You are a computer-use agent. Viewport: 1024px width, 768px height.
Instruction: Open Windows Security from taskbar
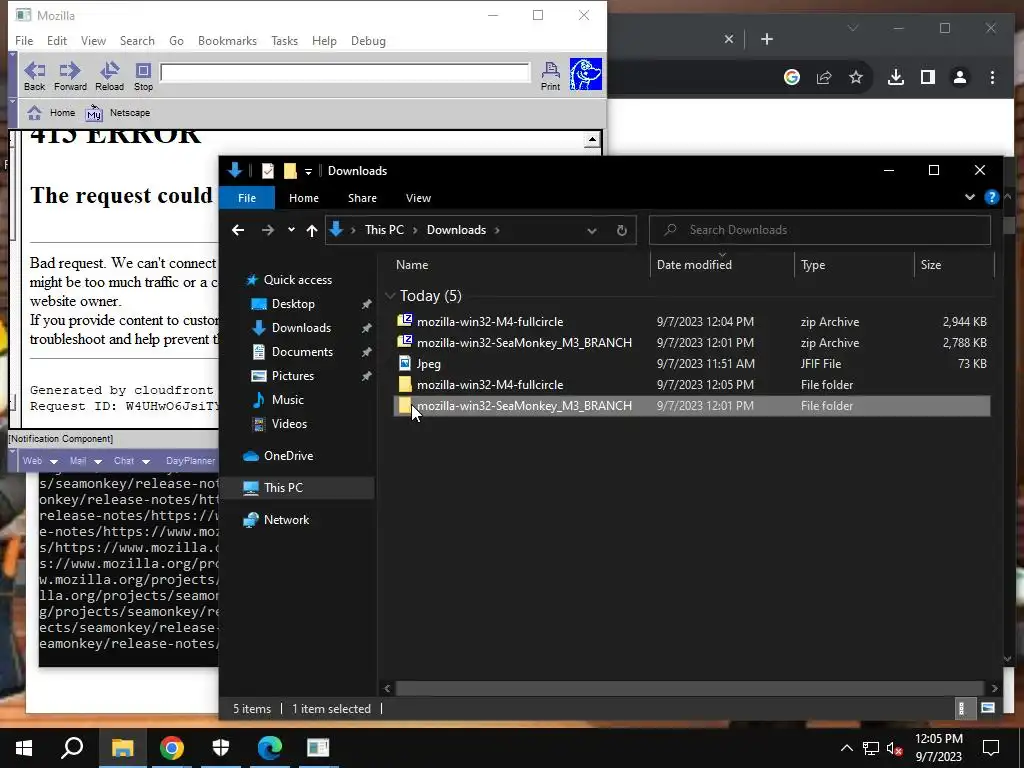pos(221,748)
